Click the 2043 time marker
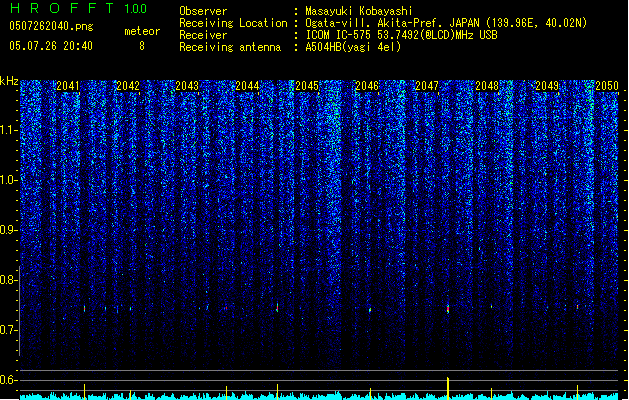629x400 pixels. click(x=187, y=86)
